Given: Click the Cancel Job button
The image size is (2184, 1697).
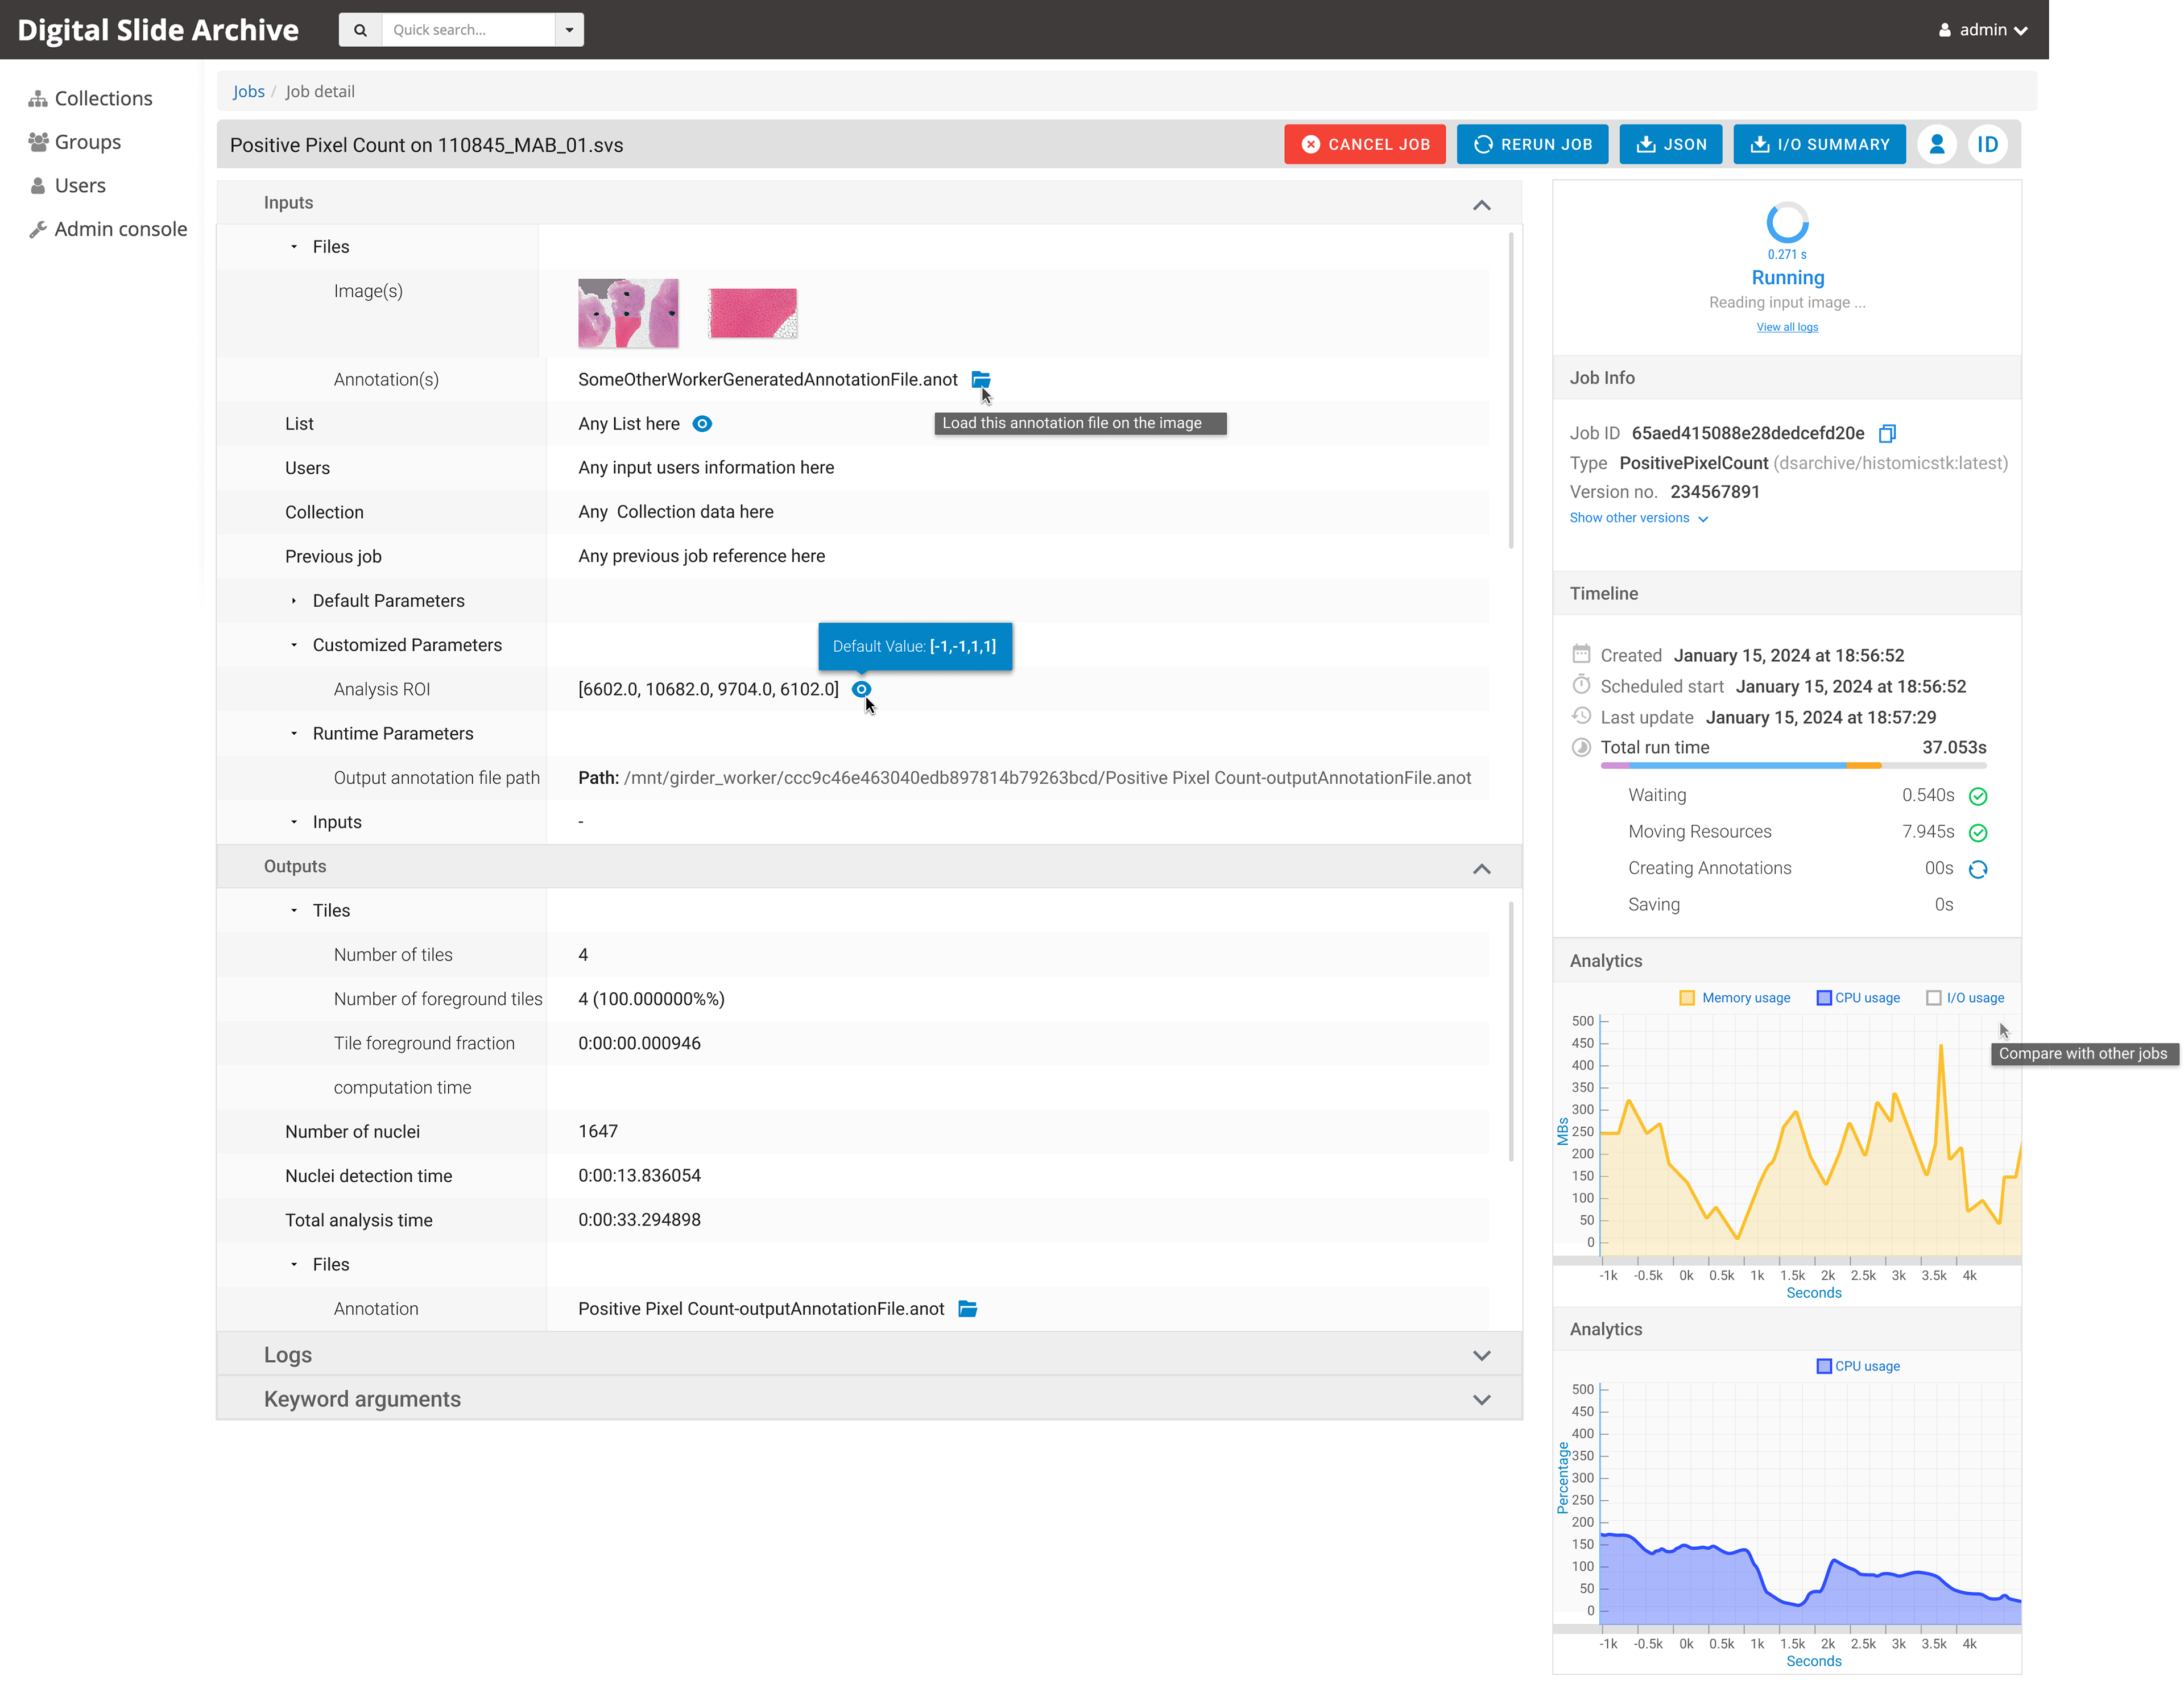Looking at the screenshot, I should click(x=1364, y=144).
